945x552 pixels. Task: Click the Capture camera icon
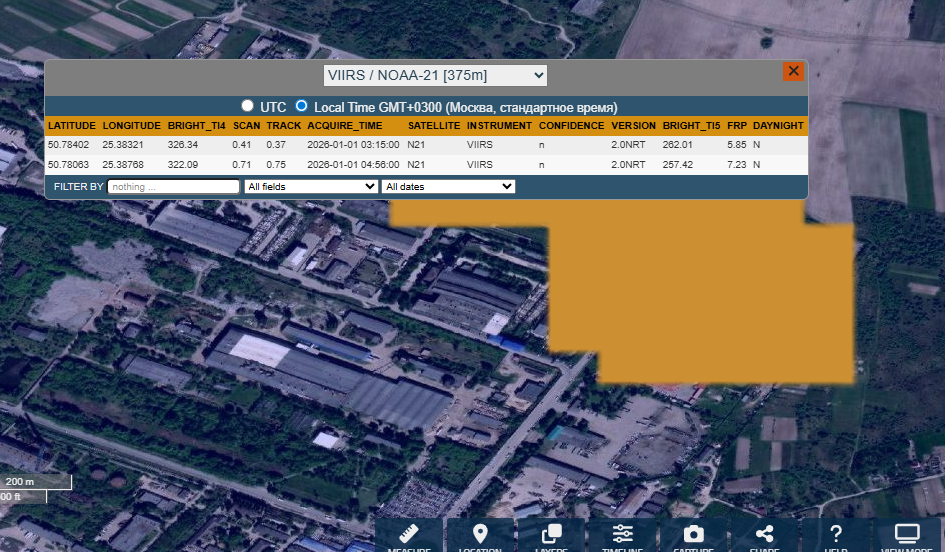pyautogui.click(x=693, y=536)
